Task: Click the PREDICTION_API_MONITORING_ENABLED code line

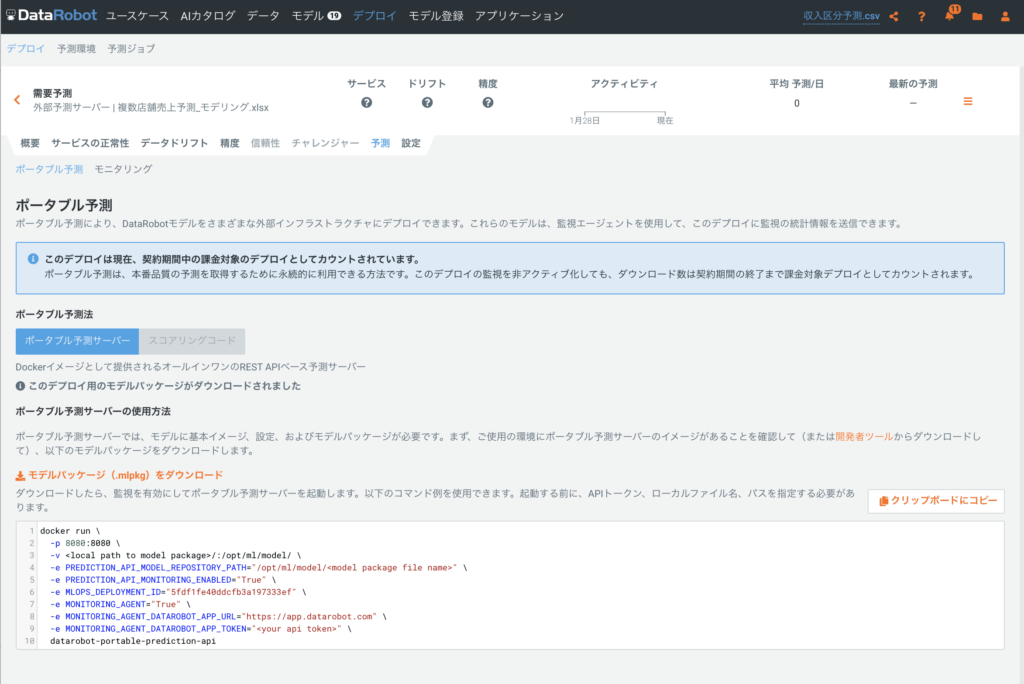Action: pos(163,579)
